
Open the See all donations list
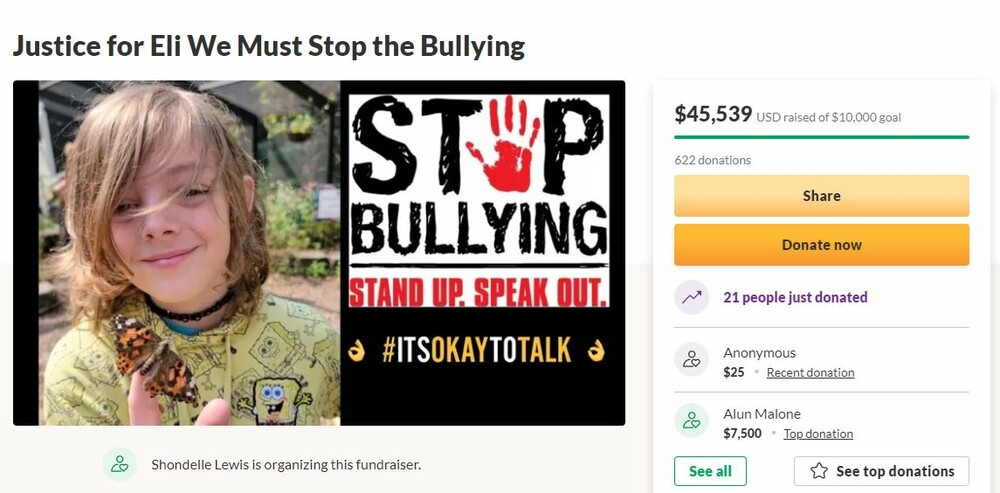(x=710, y=471)
